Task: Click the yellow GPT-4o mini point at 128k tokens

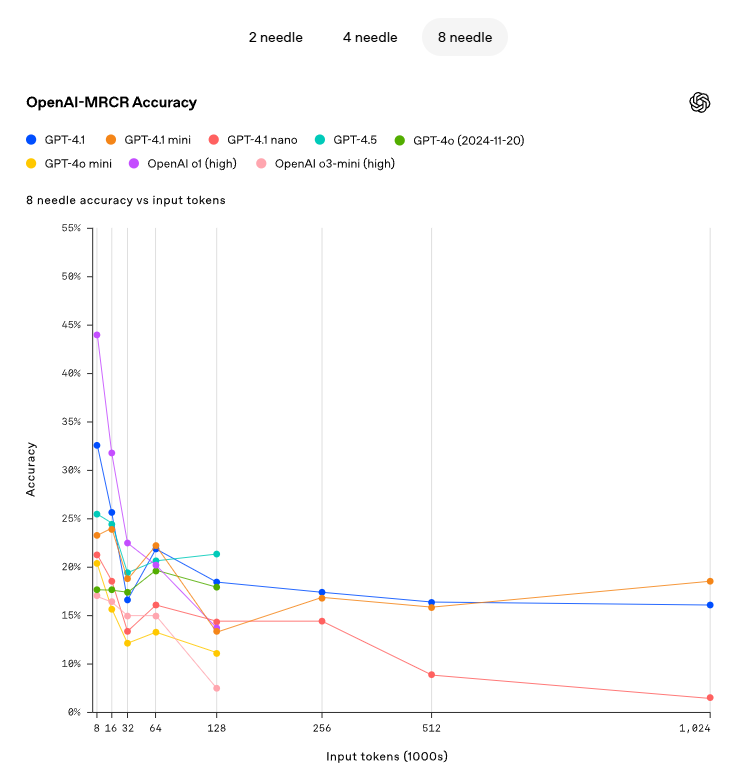Action: coord(217,653)
